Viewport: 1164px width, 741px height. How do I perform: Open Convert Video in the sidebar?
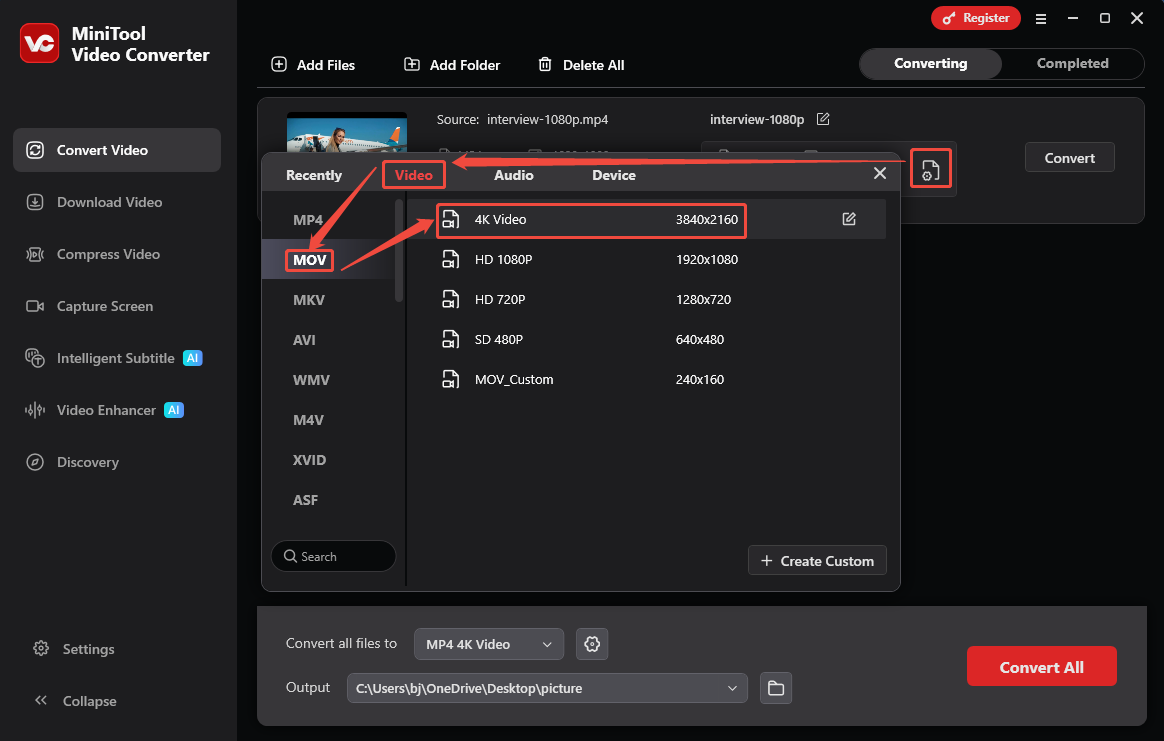tap(117, 150)
